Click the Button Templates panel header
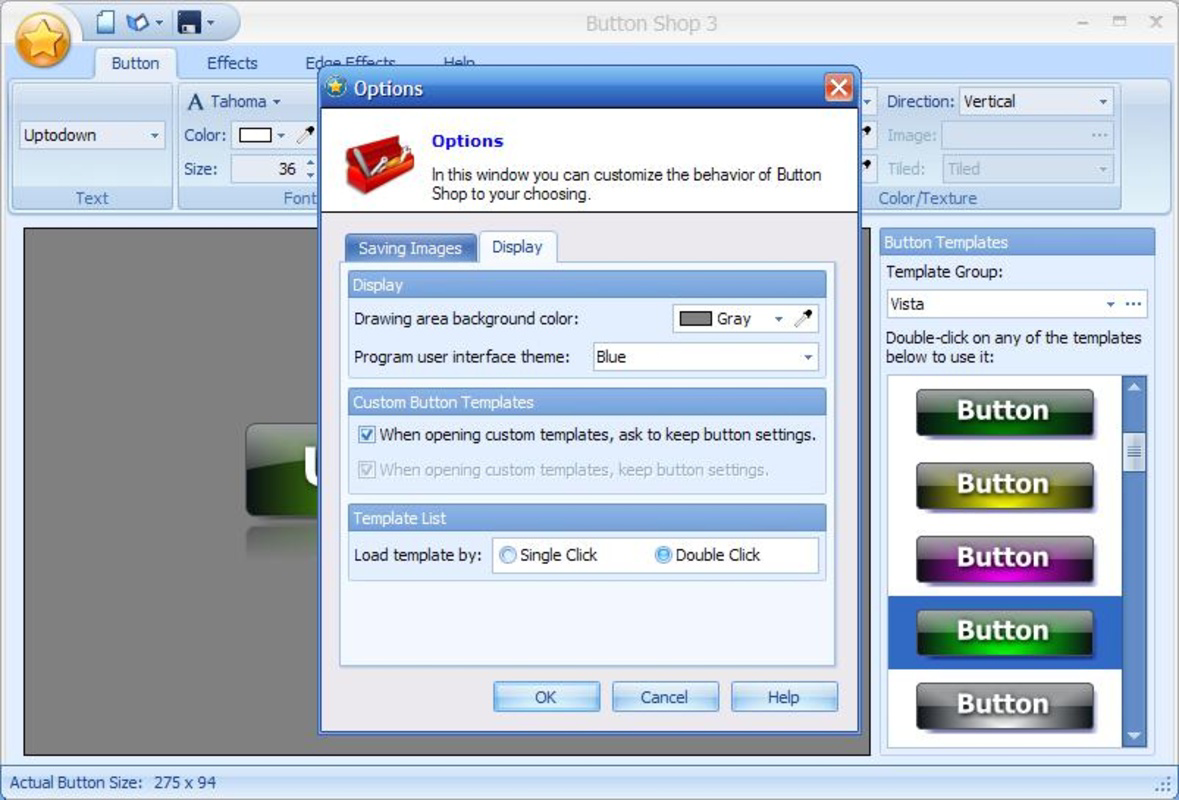Screen dimensions: 1179x800 1017,242
